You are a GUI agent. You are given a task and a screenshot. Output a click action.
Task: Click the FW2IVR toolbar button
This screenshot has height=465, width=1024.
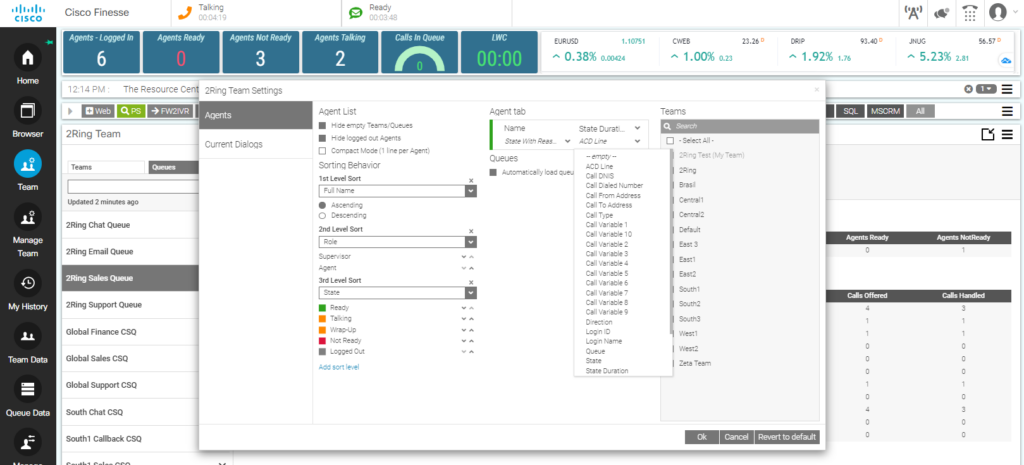pos(170,112)
